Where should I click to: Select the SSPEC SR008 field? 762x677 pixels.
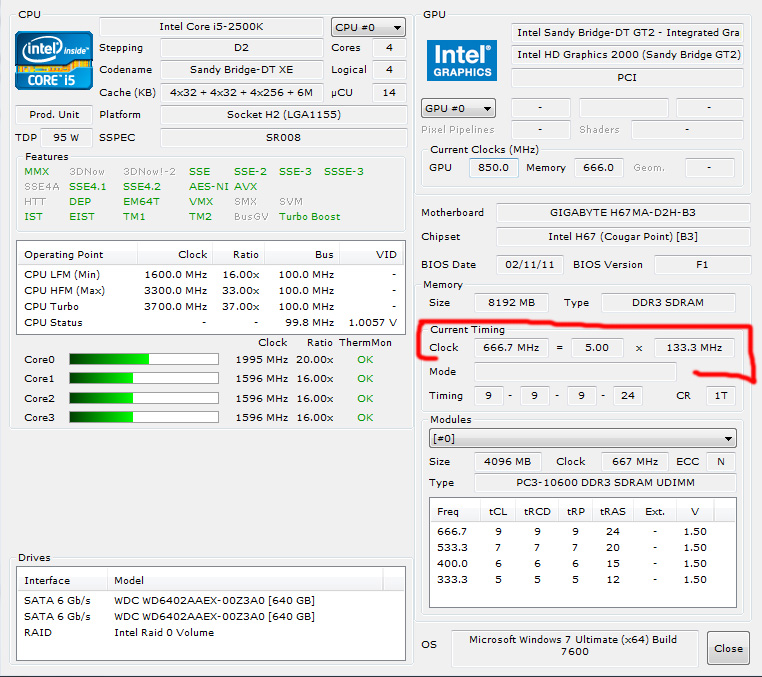284,138
